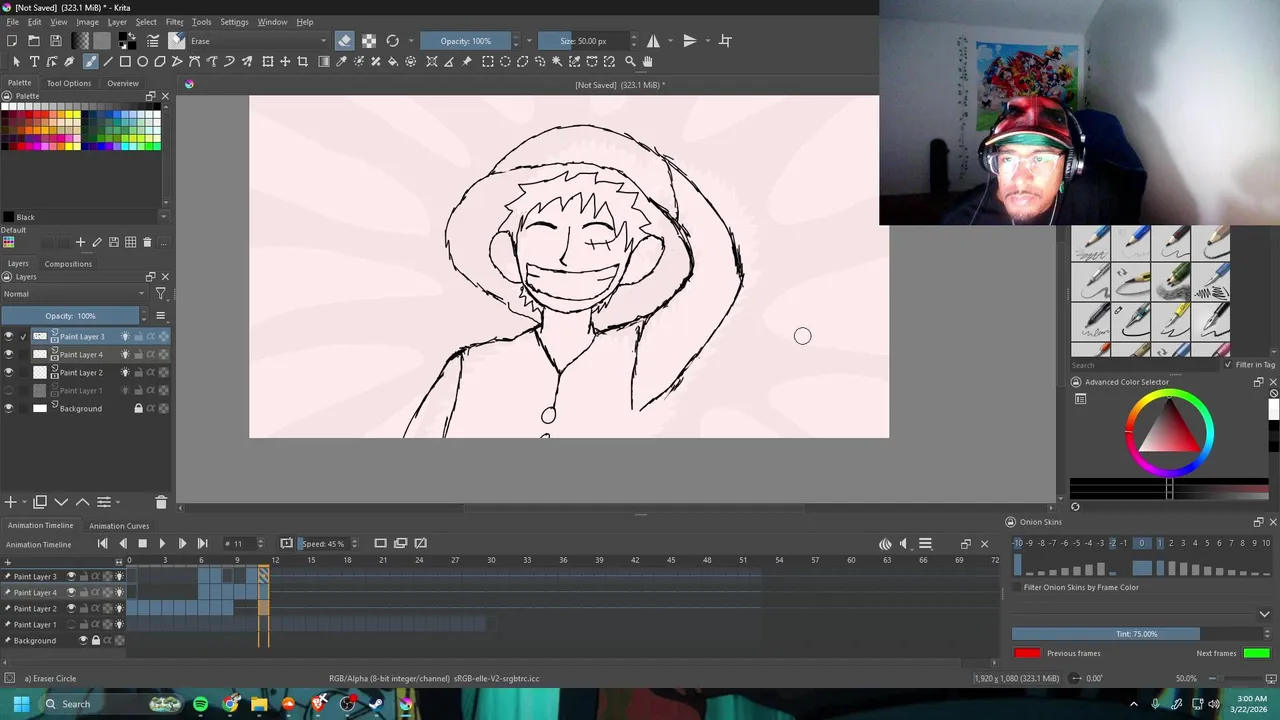Hide the Background layer in Layers panel
Image resolution: width=1280 pixels, height=720 pixels.
coord(9,409)
